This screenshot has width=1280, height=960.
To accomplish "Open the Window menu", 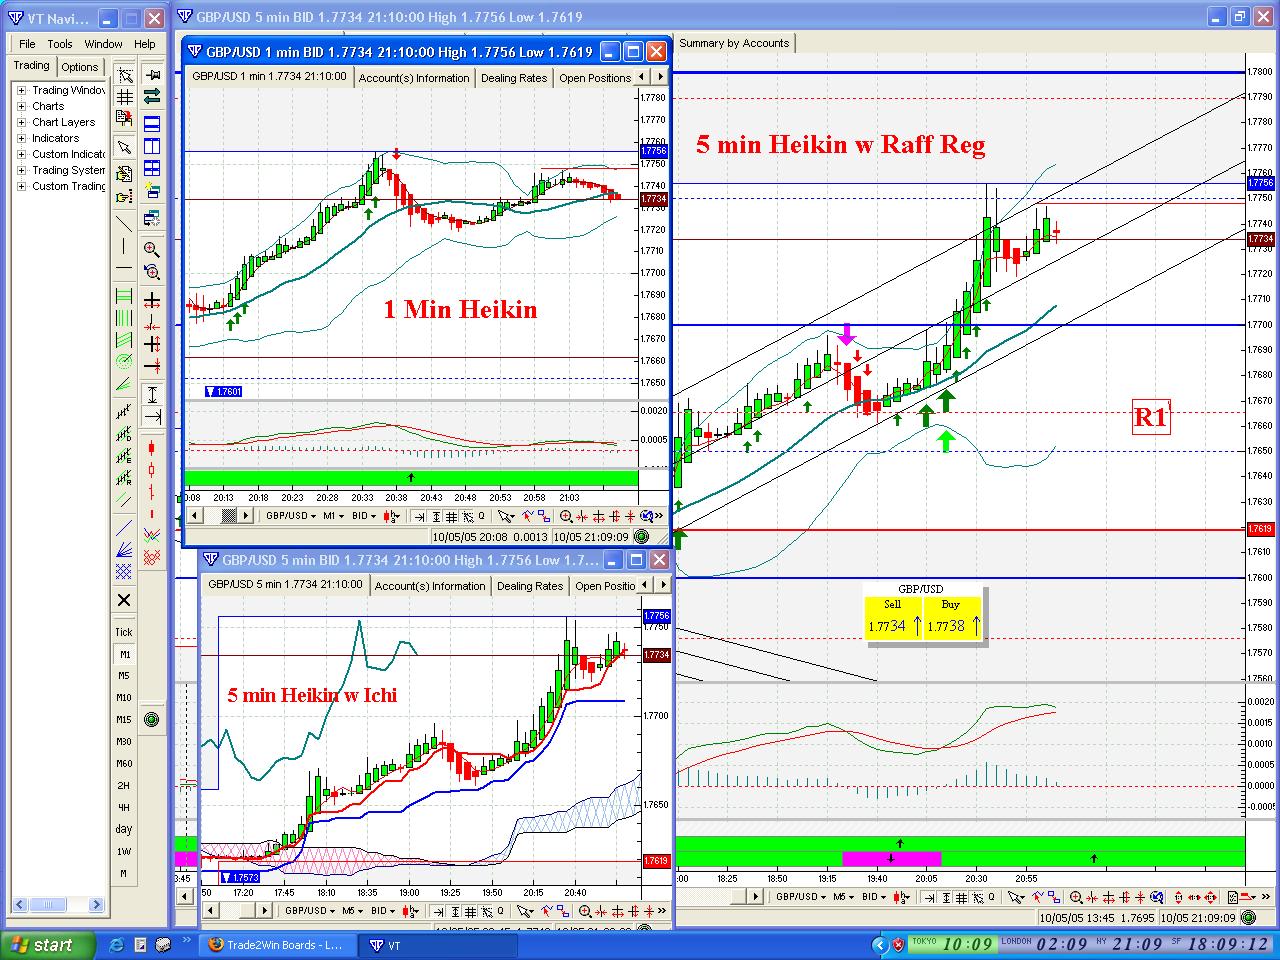I will 103,44.
